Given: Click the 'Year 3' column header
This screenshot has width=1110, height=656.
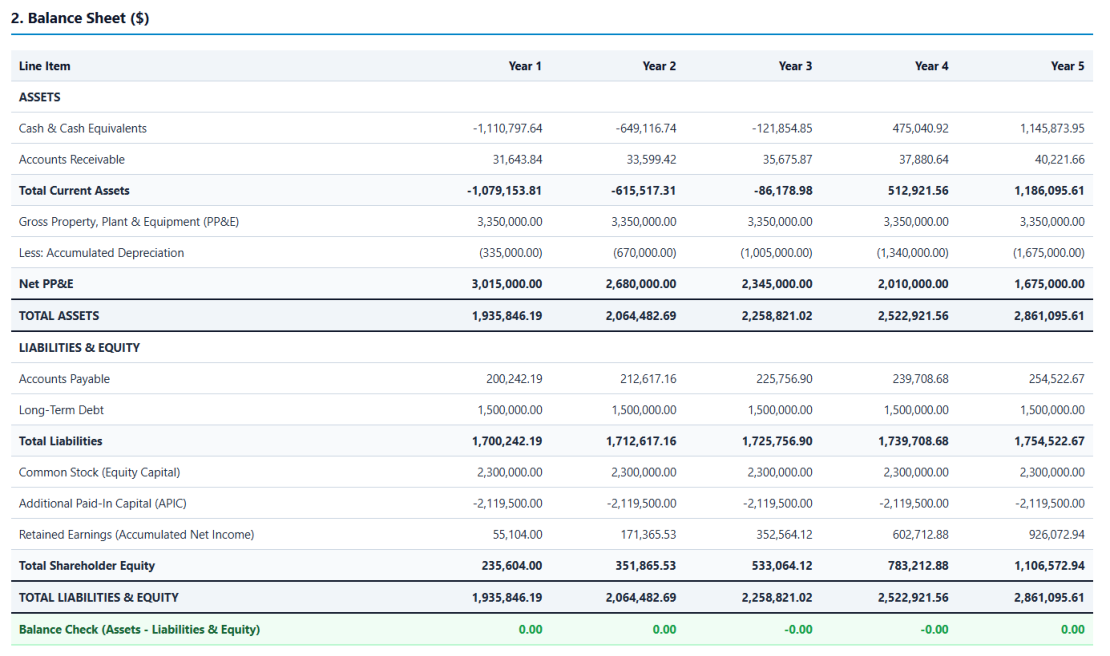Looking at the screenshot, I should (795, 66).
